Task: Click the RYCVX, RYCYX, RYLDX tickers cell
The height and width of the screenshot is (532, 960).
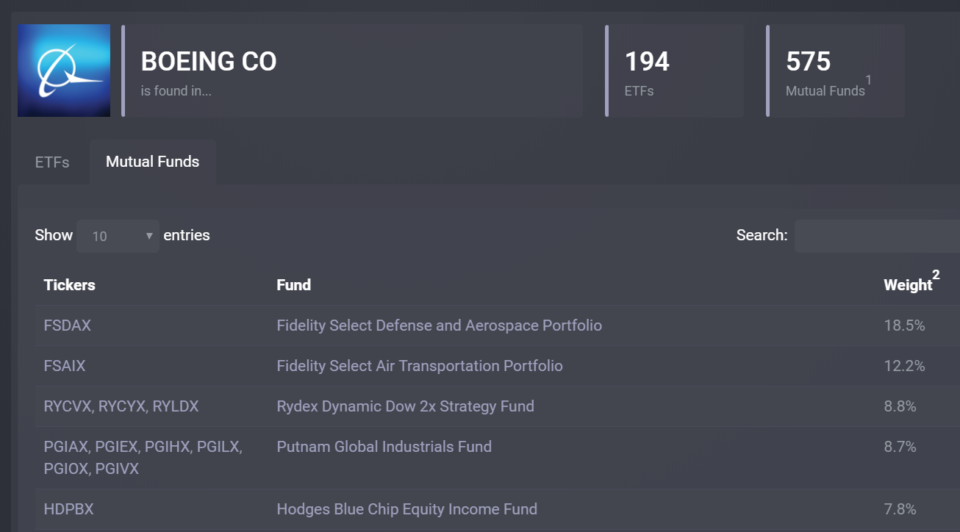Action: click(121, 406)
